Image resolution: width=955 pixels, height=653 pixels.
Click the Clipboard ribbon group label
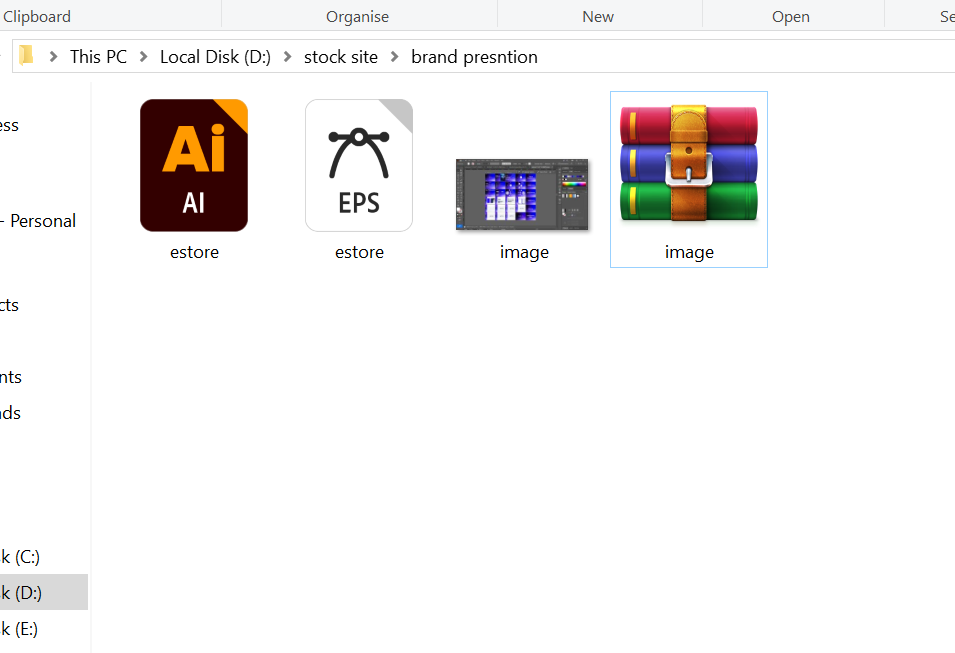(x=37, y=16)
